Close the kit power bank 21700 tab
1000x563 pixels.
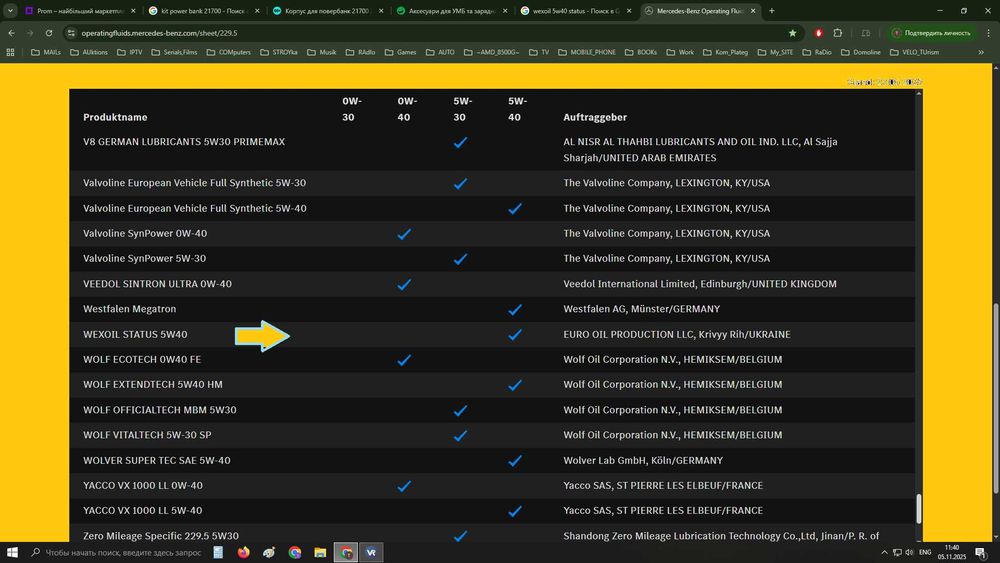click(257, 11)
